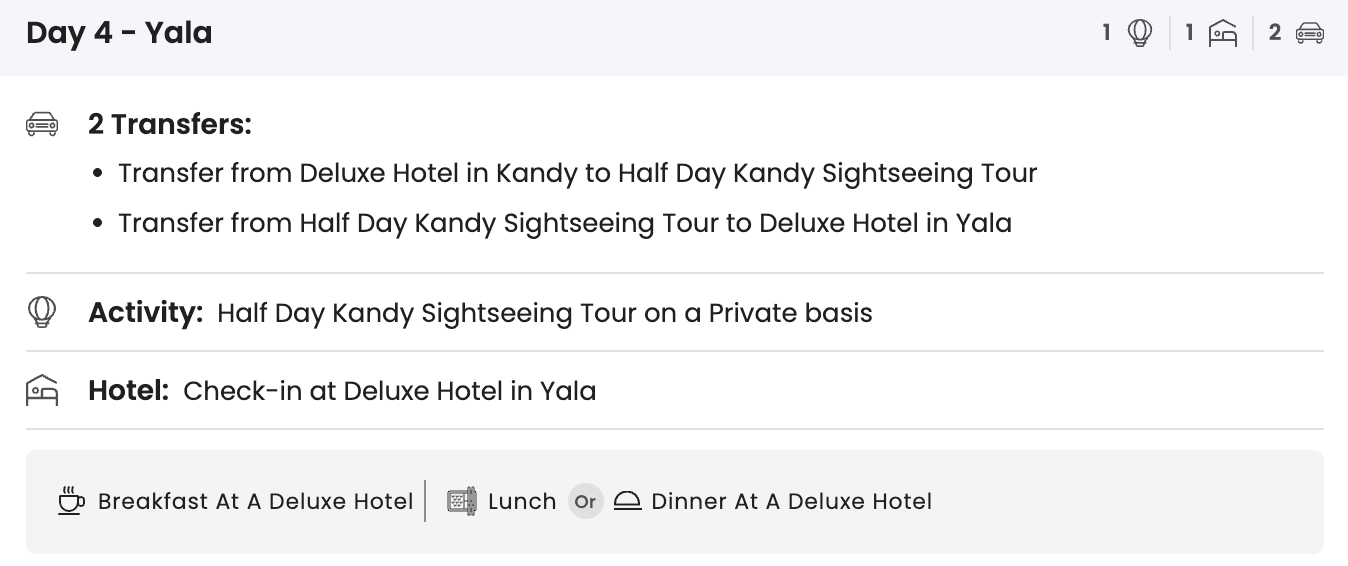1348x566 pixels.
Task: Open the sightseeing tour to Yala transfer
Action: click(x=564, y=222)
